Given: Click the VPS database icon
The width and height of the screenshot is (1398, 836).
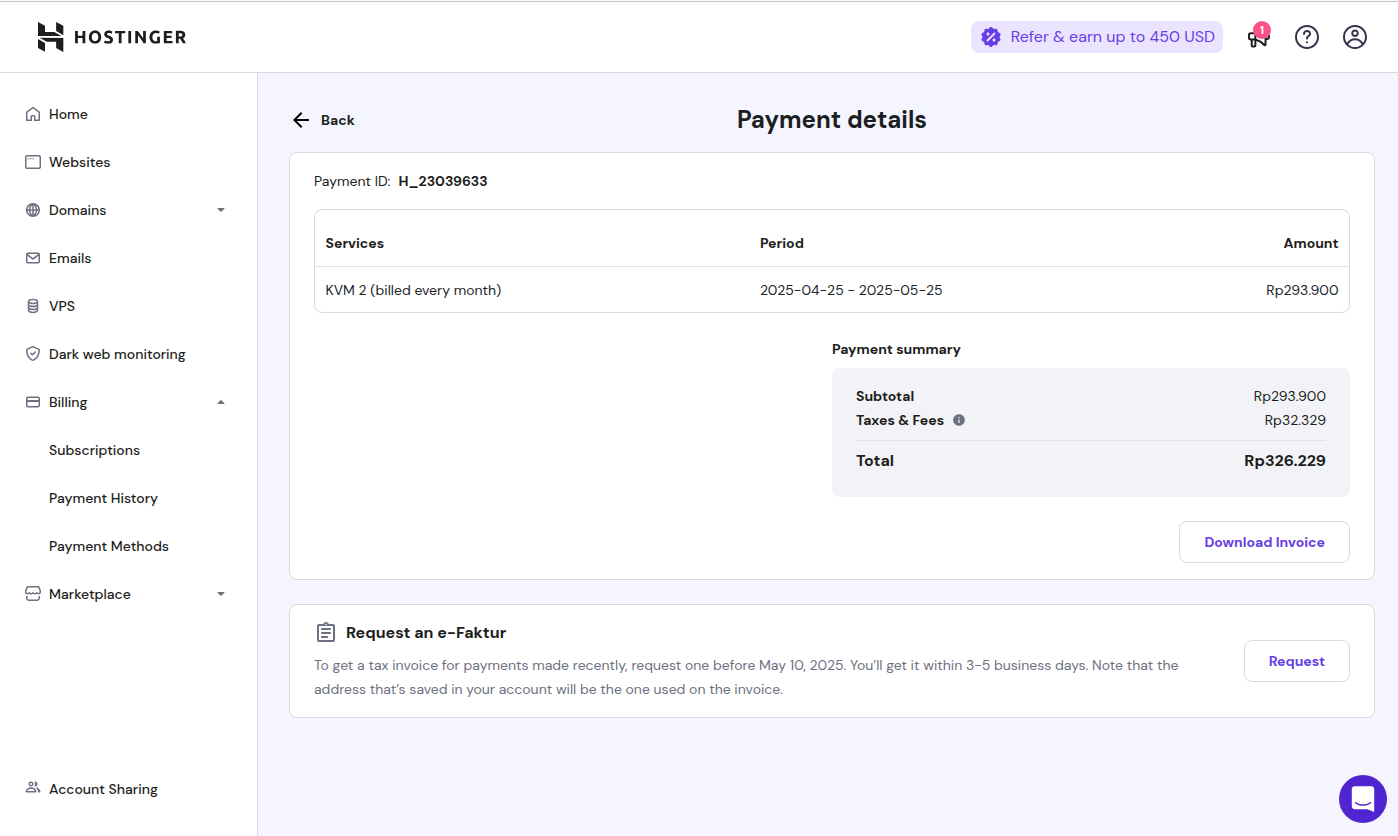Looking at the screenshot, I should [x=33, y=306].
